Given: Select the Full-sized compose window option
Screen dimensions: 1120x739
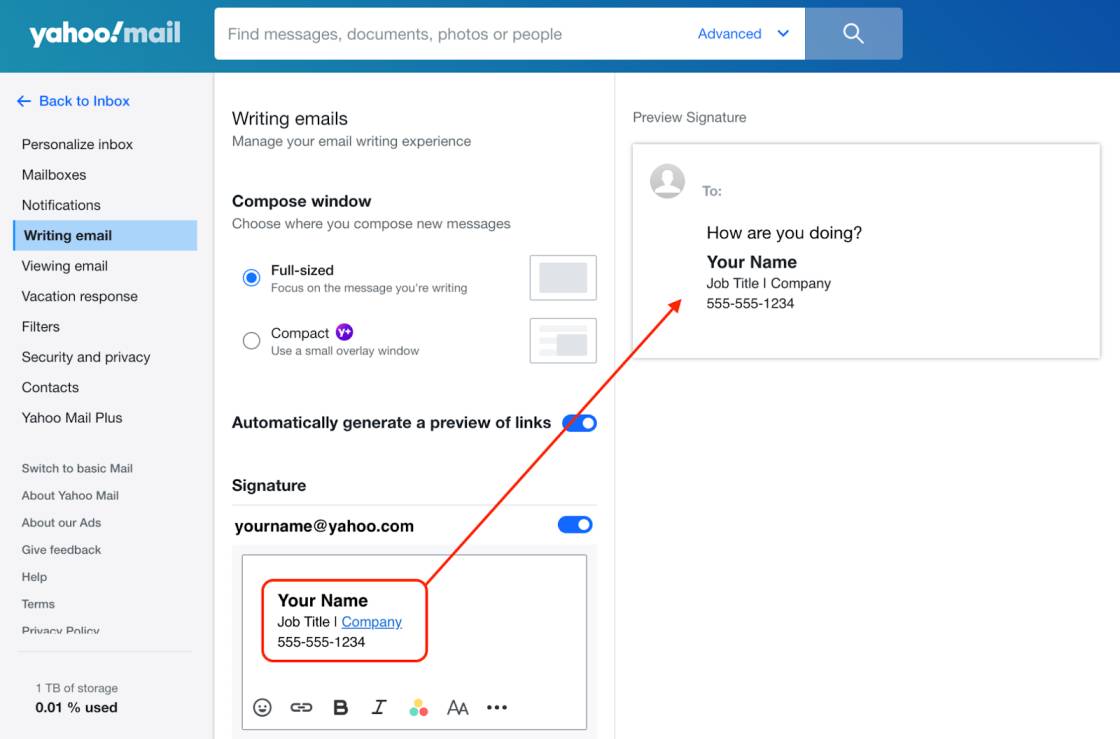Looking at the screenshot, I should coord(251,278).
